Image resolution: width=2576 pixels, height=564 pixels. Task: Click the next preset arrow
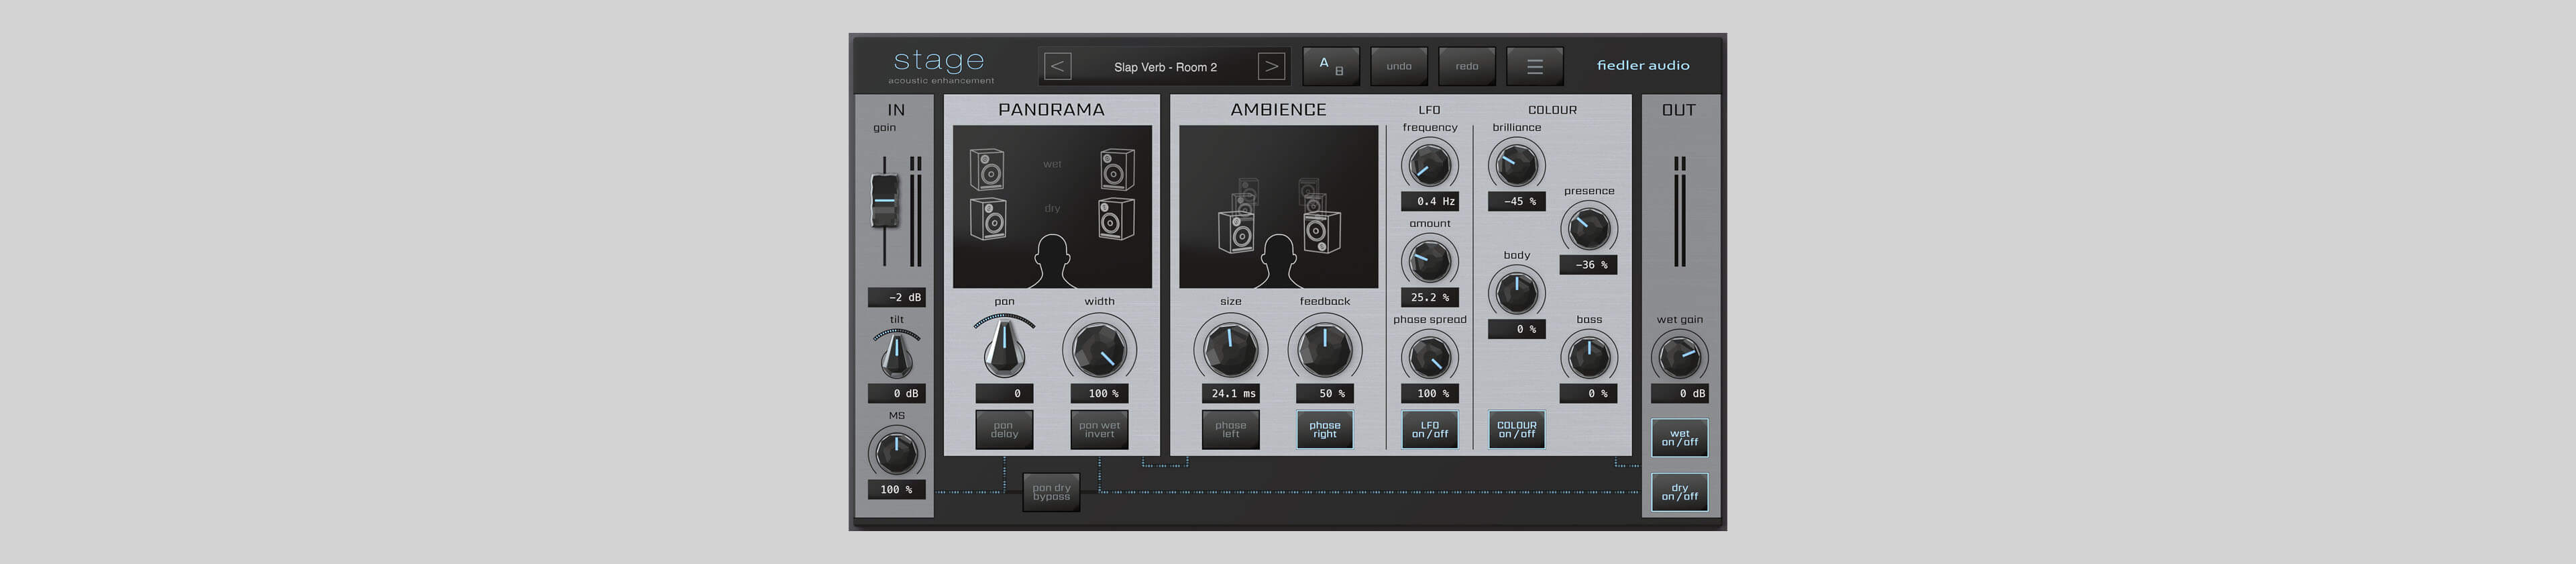click(1270, 67)
